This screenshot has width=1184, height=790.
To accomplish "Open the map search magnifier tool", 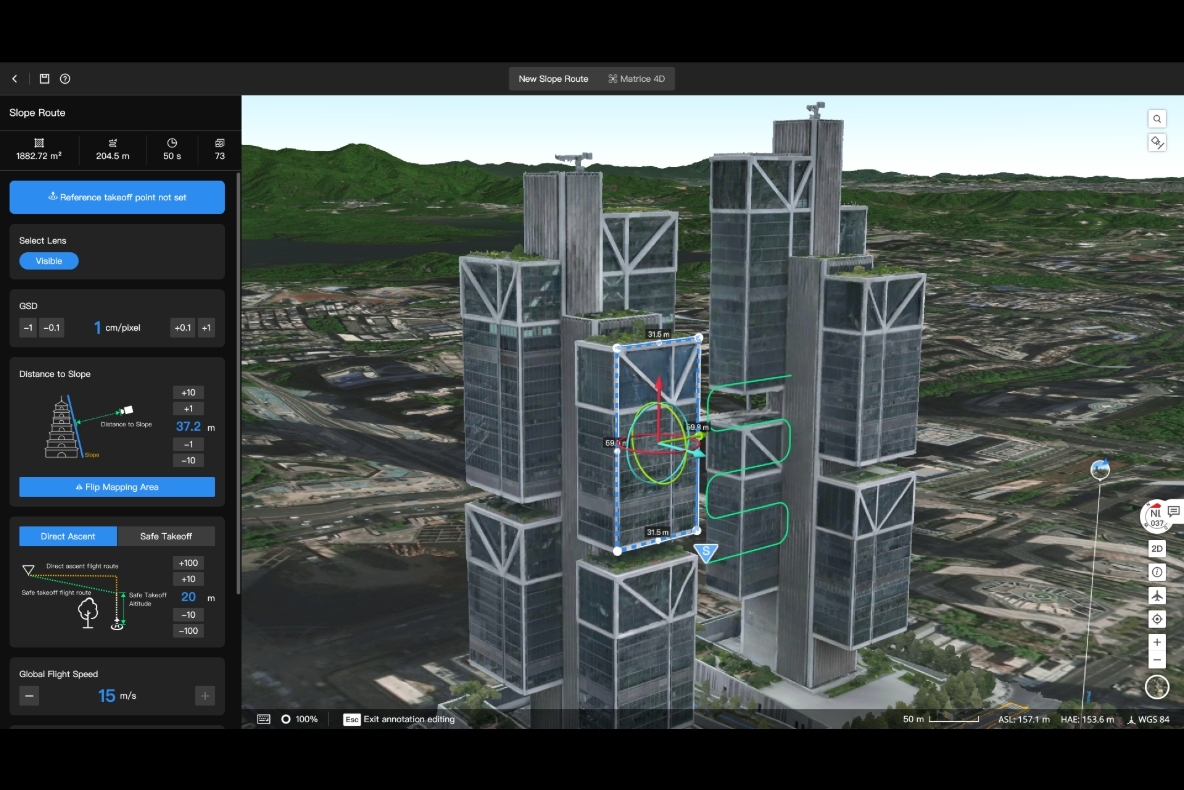I will pyautogui.click(x=1157, y=118).
